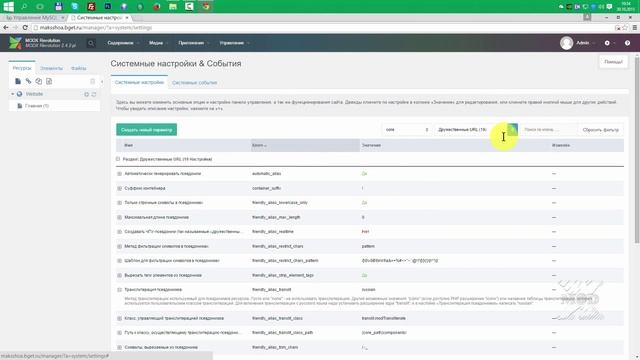Open the Управление top menu

coord(234,43)
